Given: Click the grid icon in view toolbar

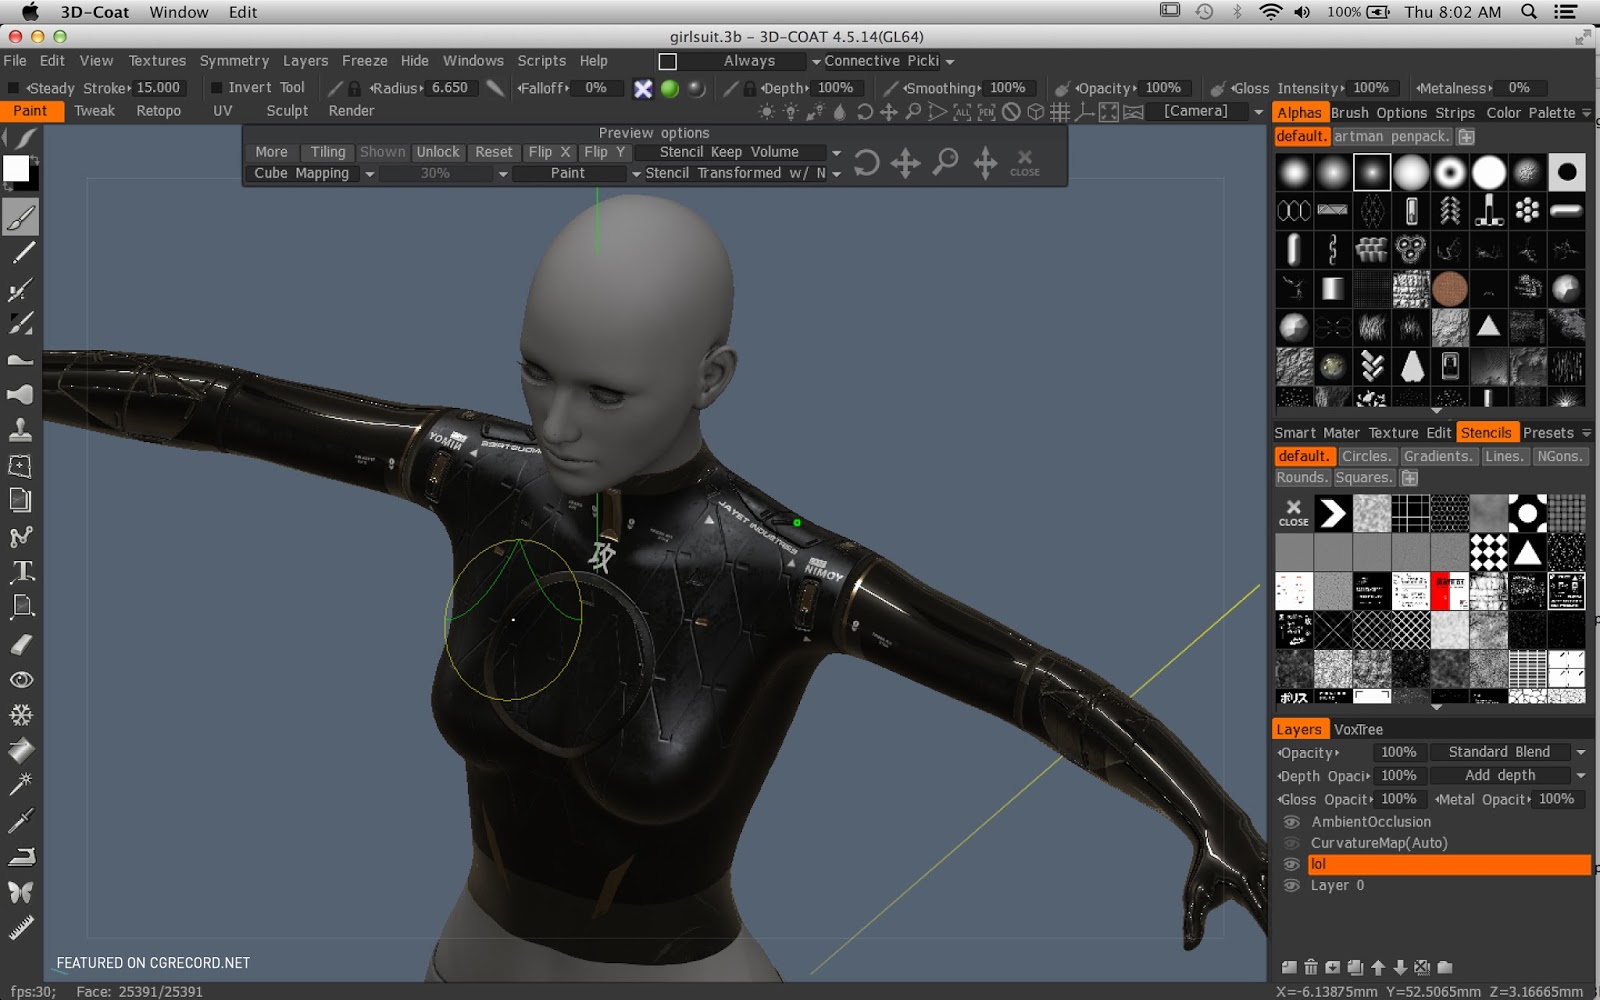Looking at the screenshot, I should tap(1060, 112).
